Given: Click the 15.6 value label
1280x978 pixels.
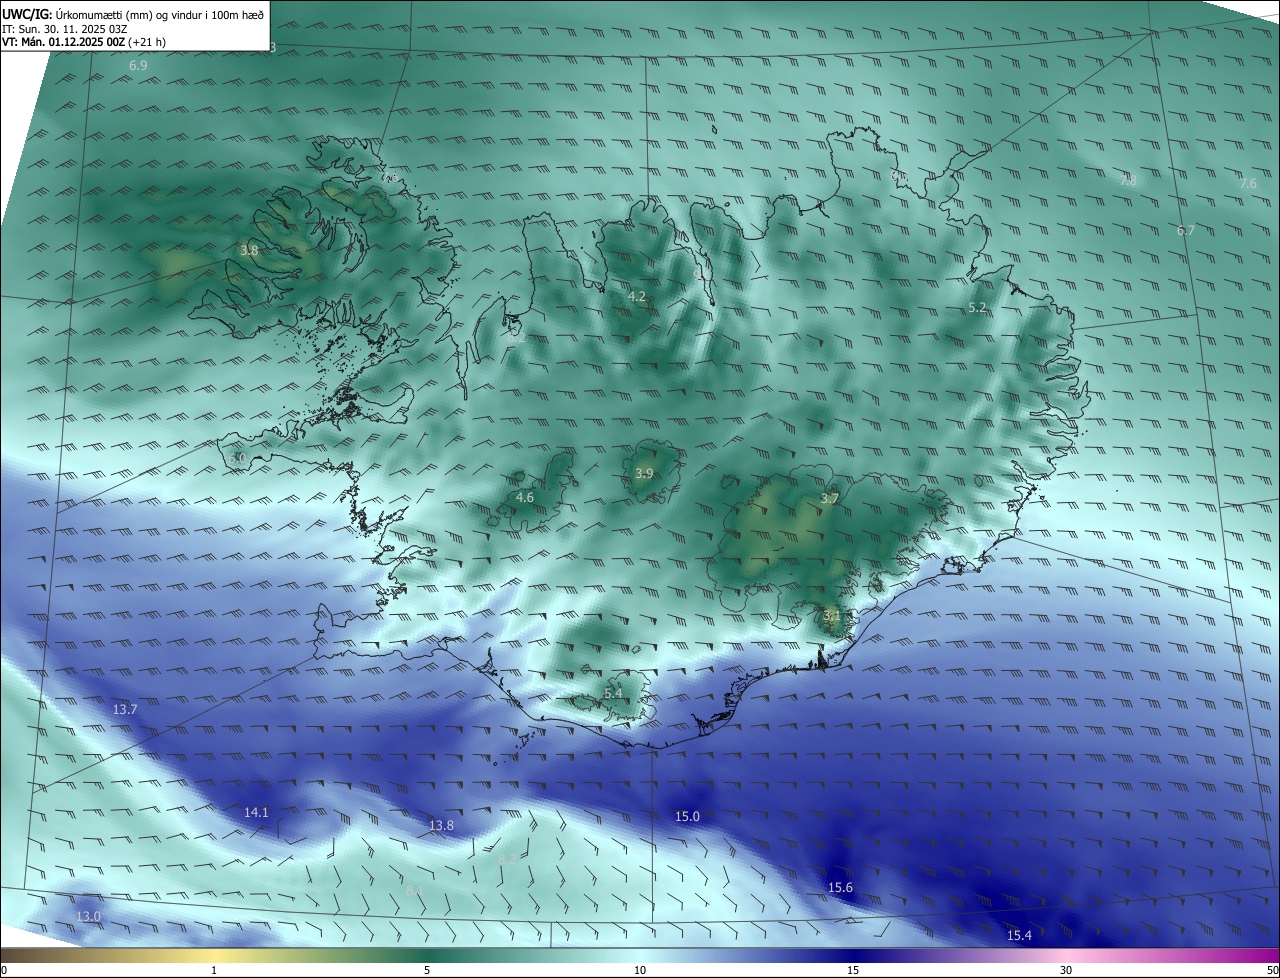Looking at the screenshot, I should tap(840, 888).
